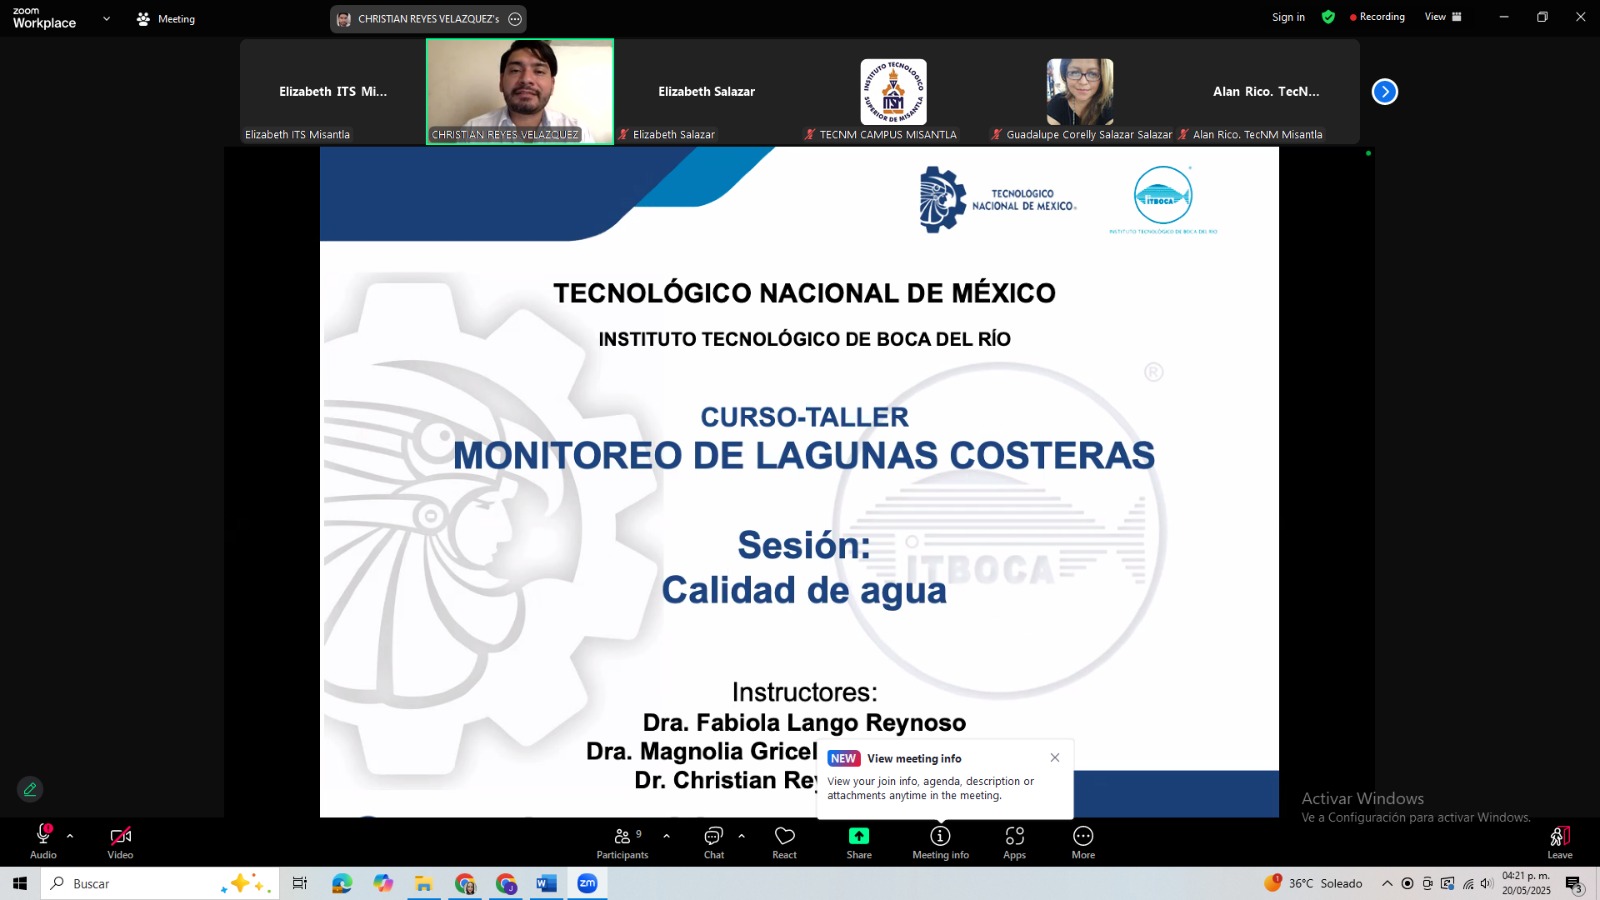Select Alan Rico TecNM Misantla tile
This screenshot has height=900, width=1600.
1266,92
